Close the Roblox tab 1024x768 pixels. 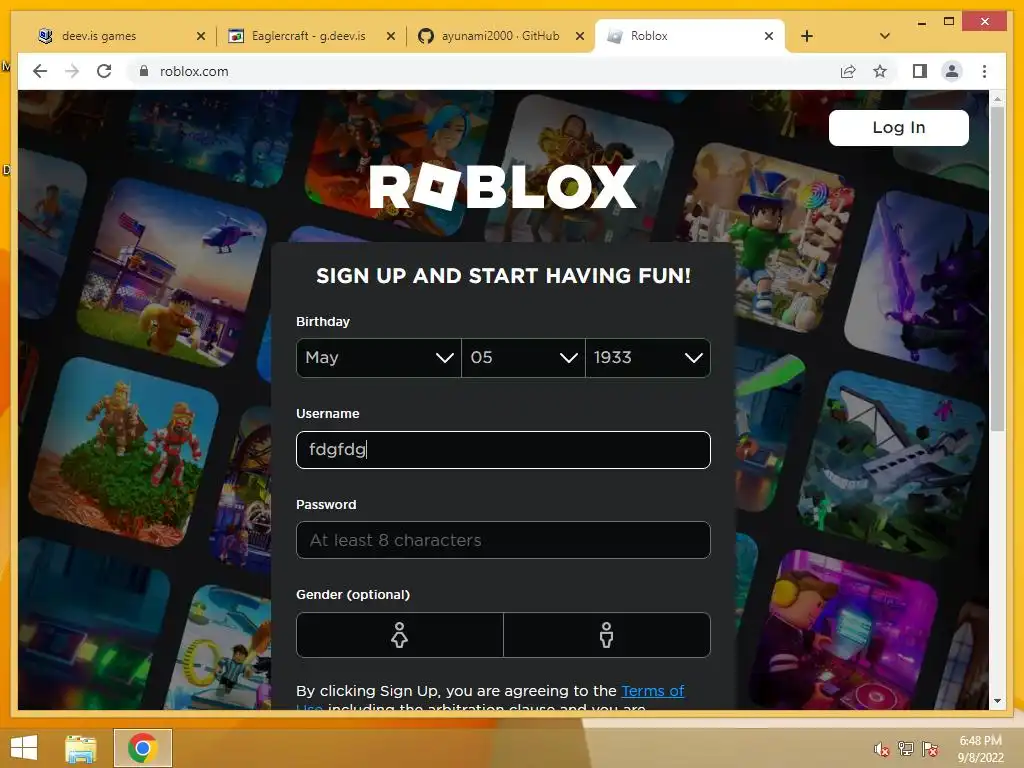769,36
